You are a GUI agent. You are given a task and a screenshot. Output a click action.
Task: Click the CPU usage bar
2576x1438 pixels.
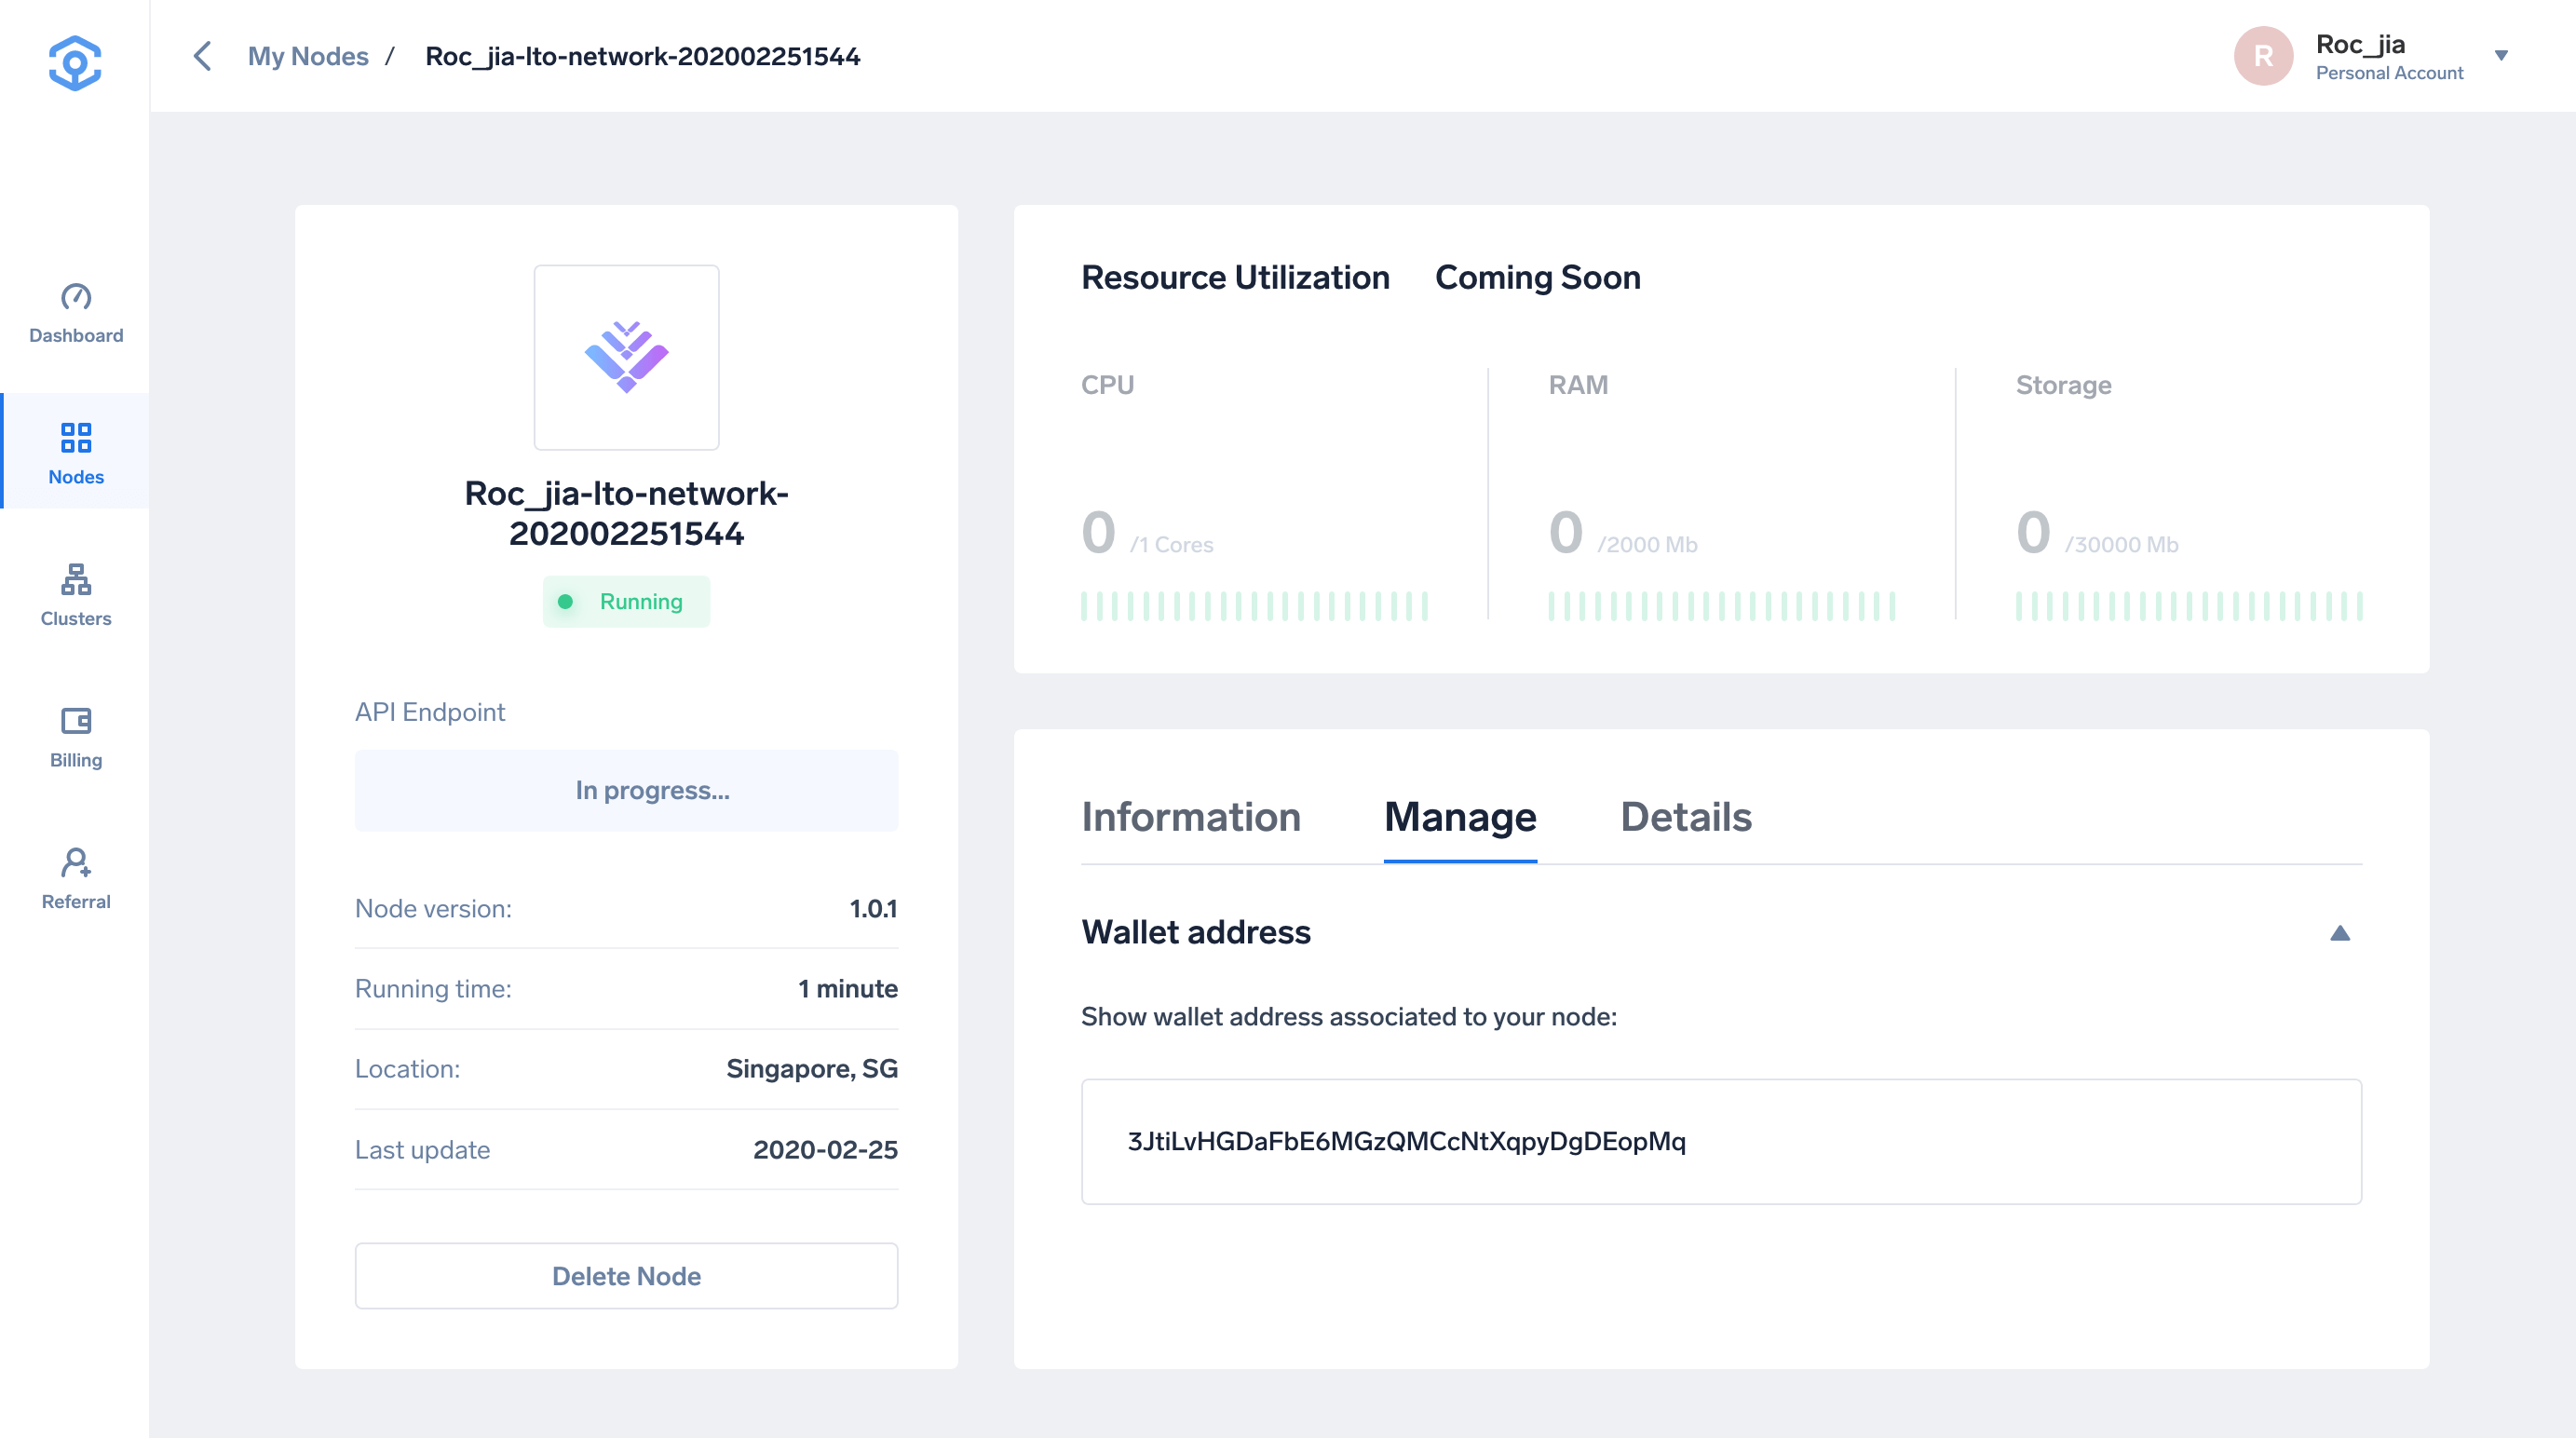(1254, 606)
